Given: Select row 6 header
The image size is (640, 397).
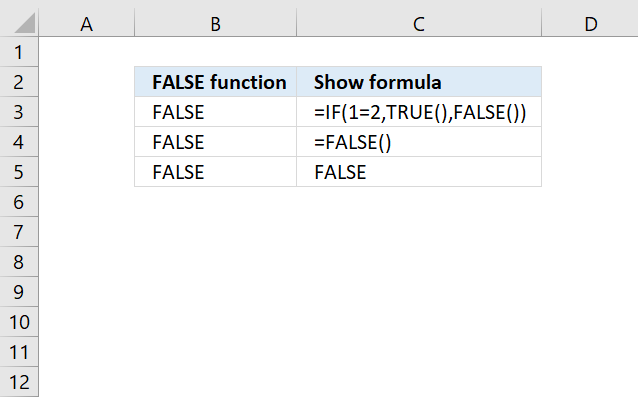Looking at the screenshot, I should tap(19, 202).
